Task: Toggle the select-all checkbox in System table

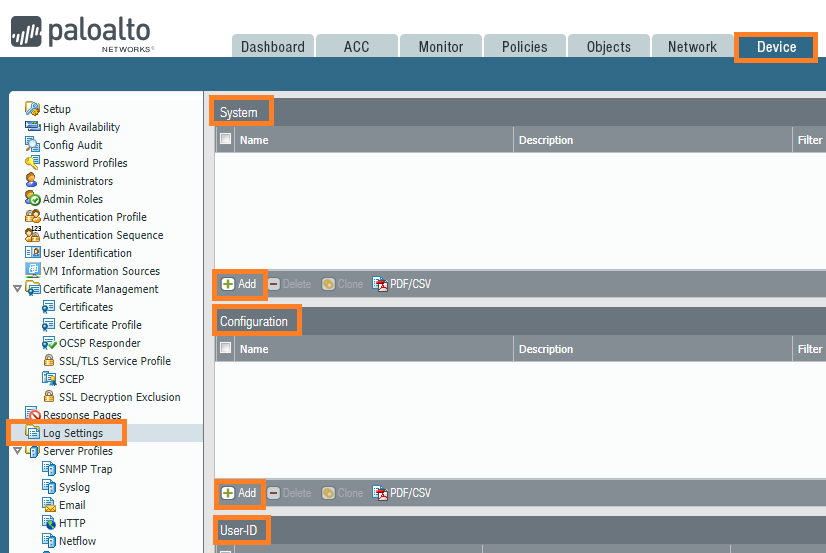Action: tap(226, 140)
